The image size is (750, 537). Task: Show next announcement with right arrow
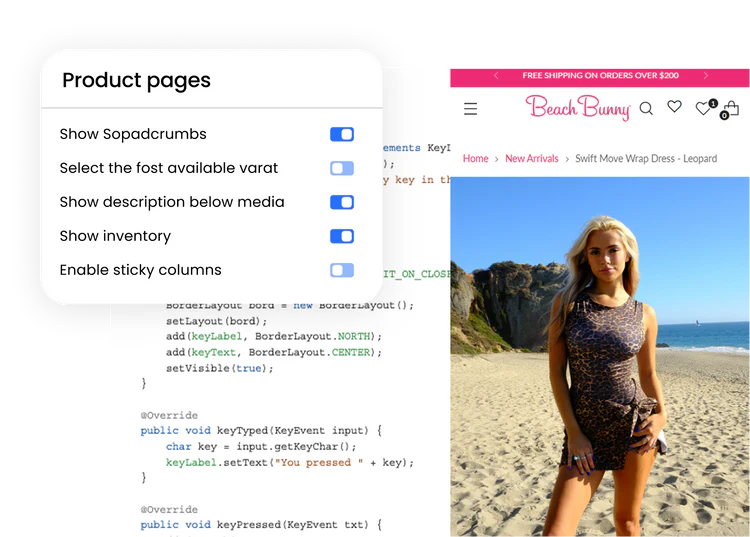tap(706, 76)
